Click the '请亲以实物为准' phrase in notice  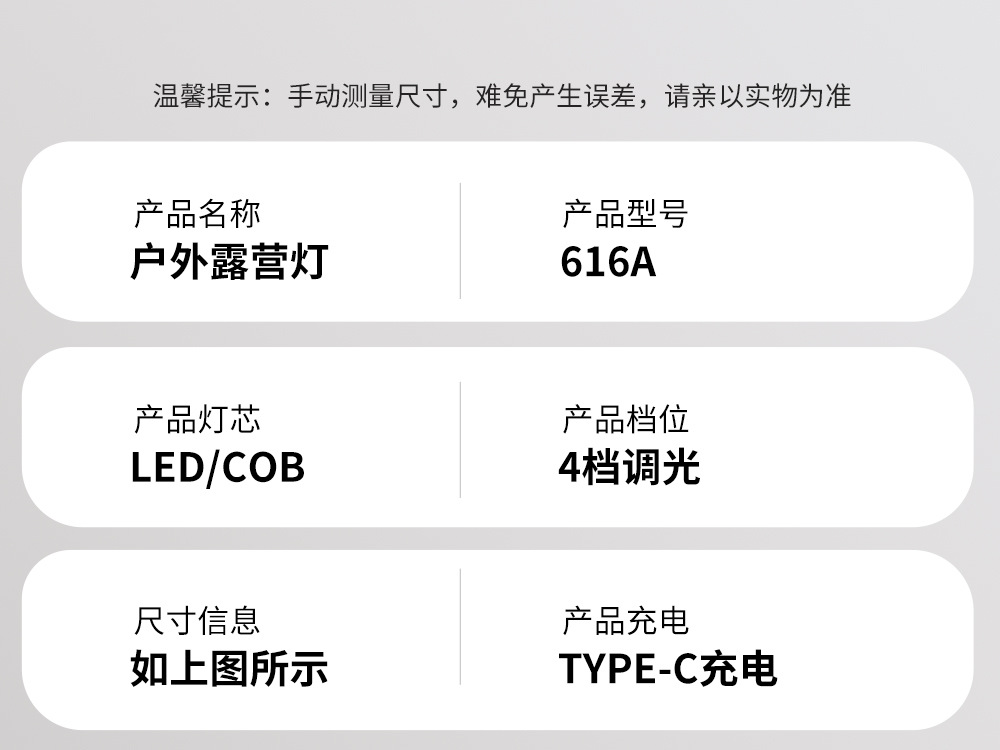pos(758,97)
